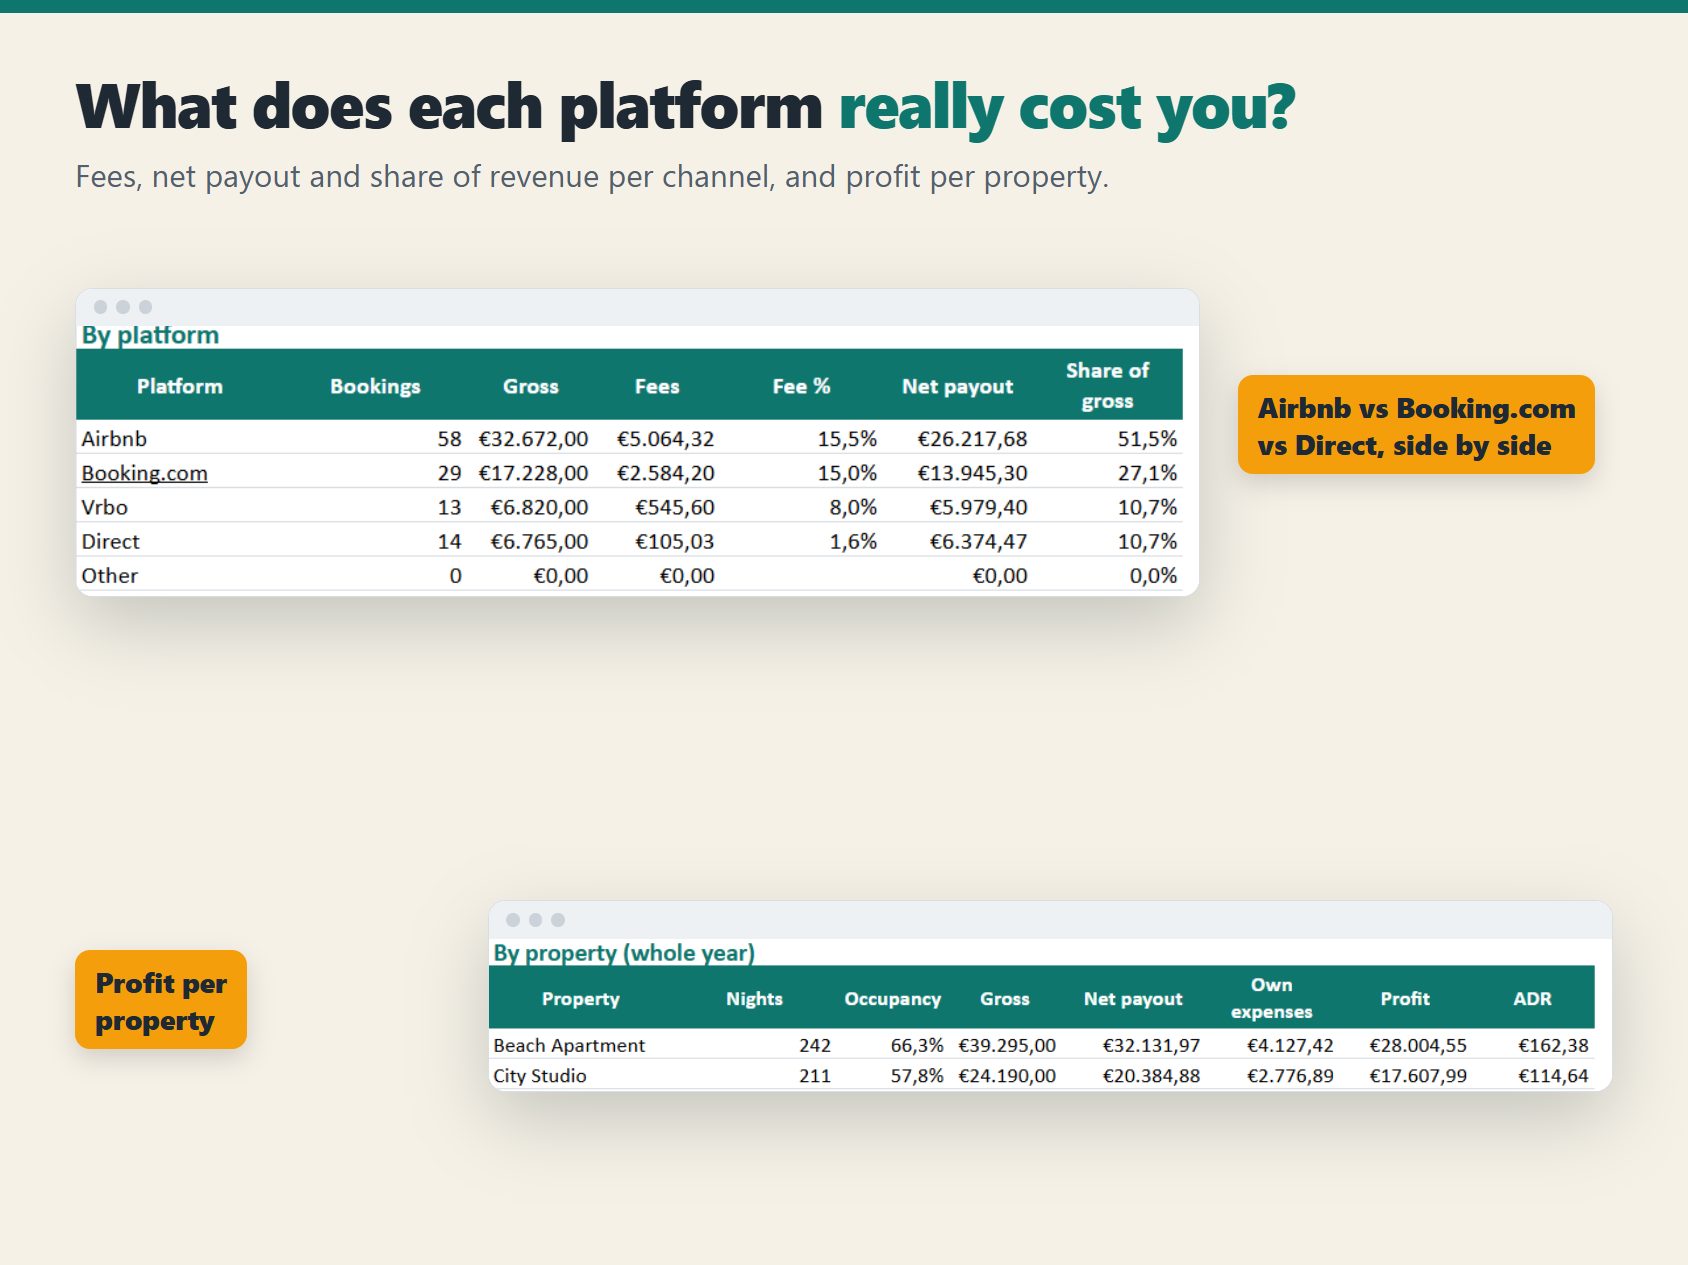Screen dimensions: 1688x1265
Task: Select the 0,0% share of gross cell
Action: pos(1153,575)
